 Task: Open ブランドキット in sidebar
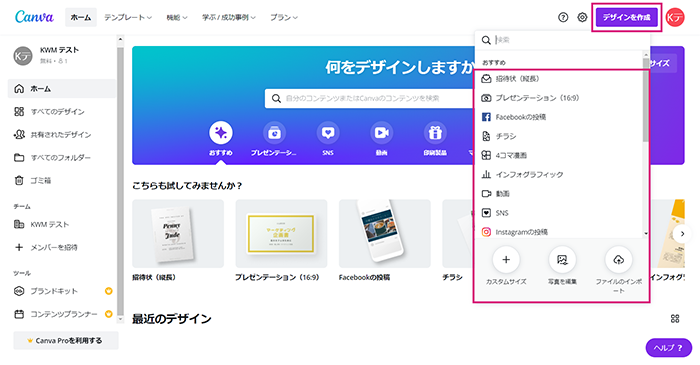coord(62,291)
